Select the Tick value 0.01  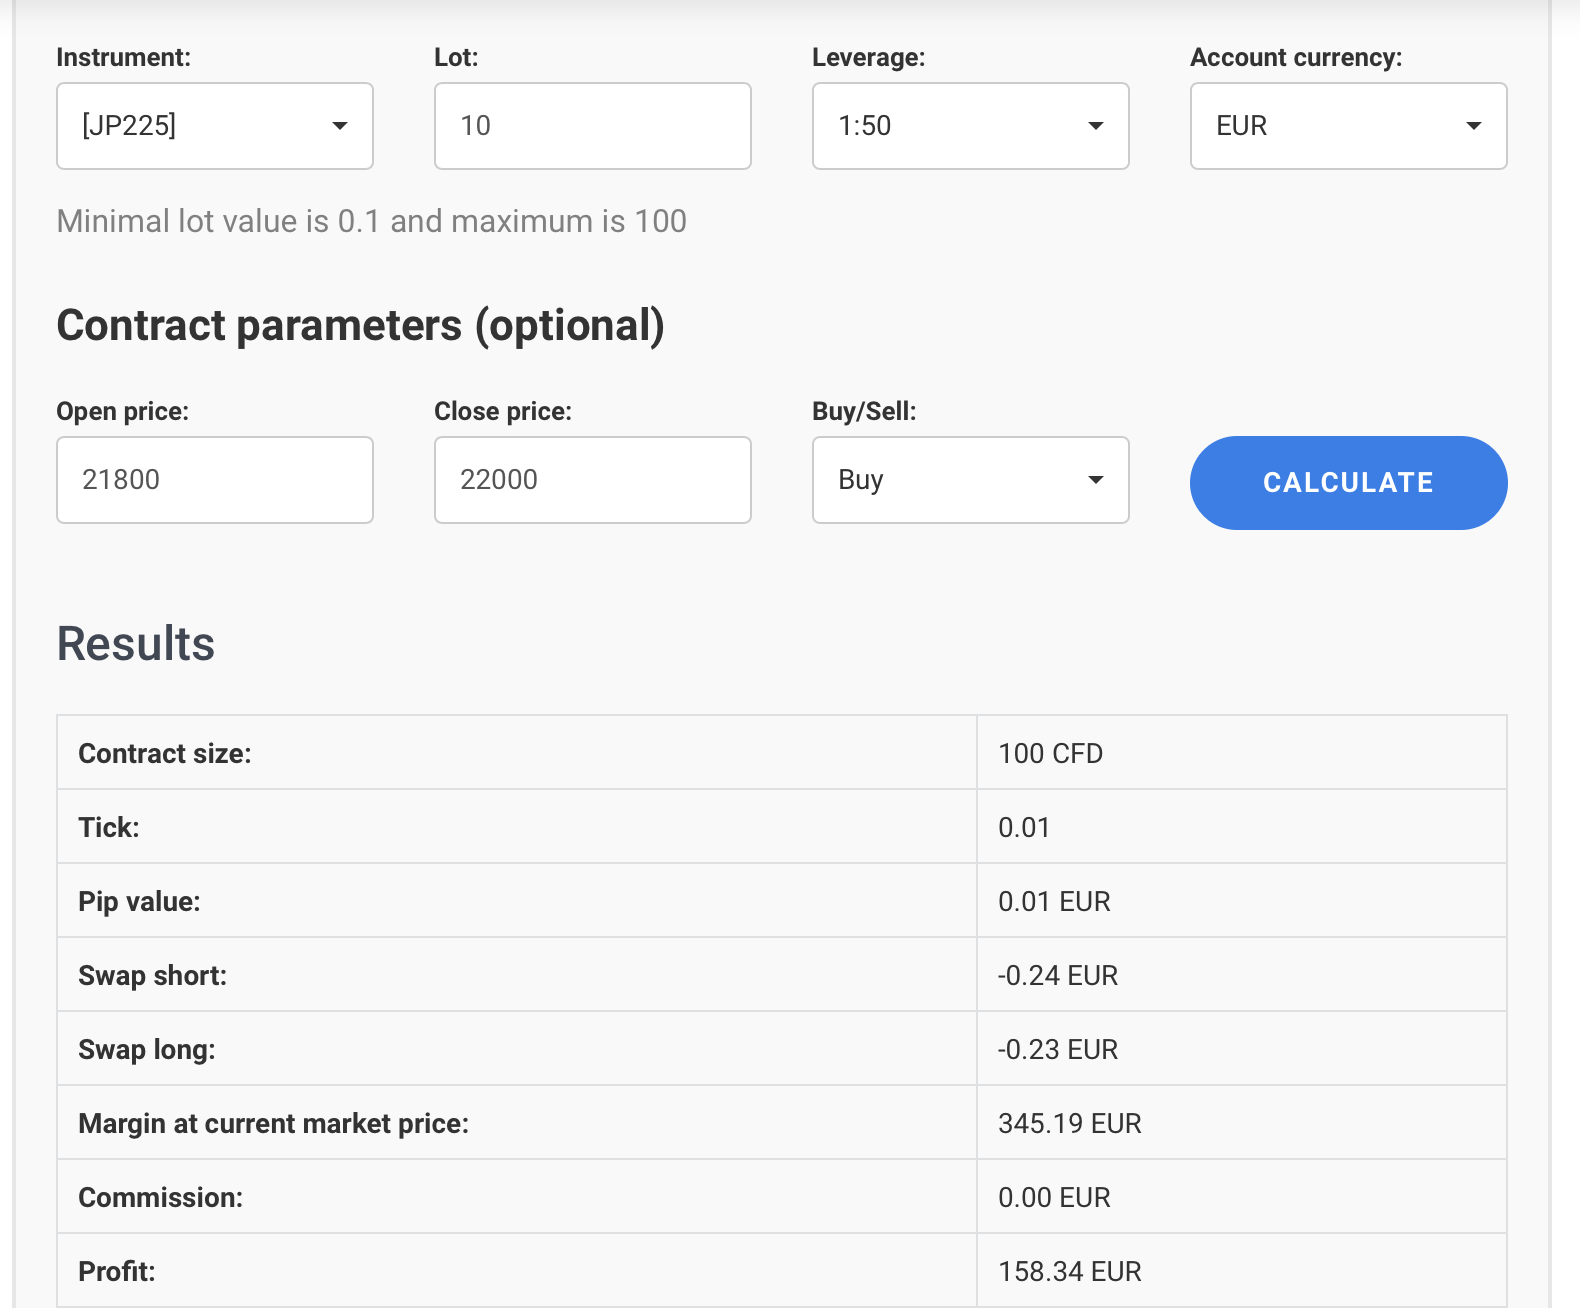pyautogui.click(x=1024, y=827)
